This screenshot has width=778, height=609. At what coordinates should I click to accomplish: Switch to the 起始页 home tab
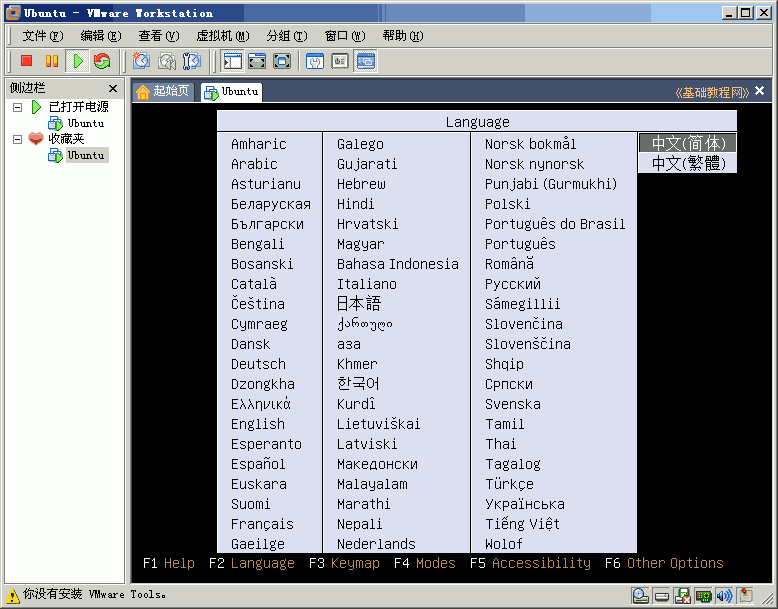[x=163, y=91]
